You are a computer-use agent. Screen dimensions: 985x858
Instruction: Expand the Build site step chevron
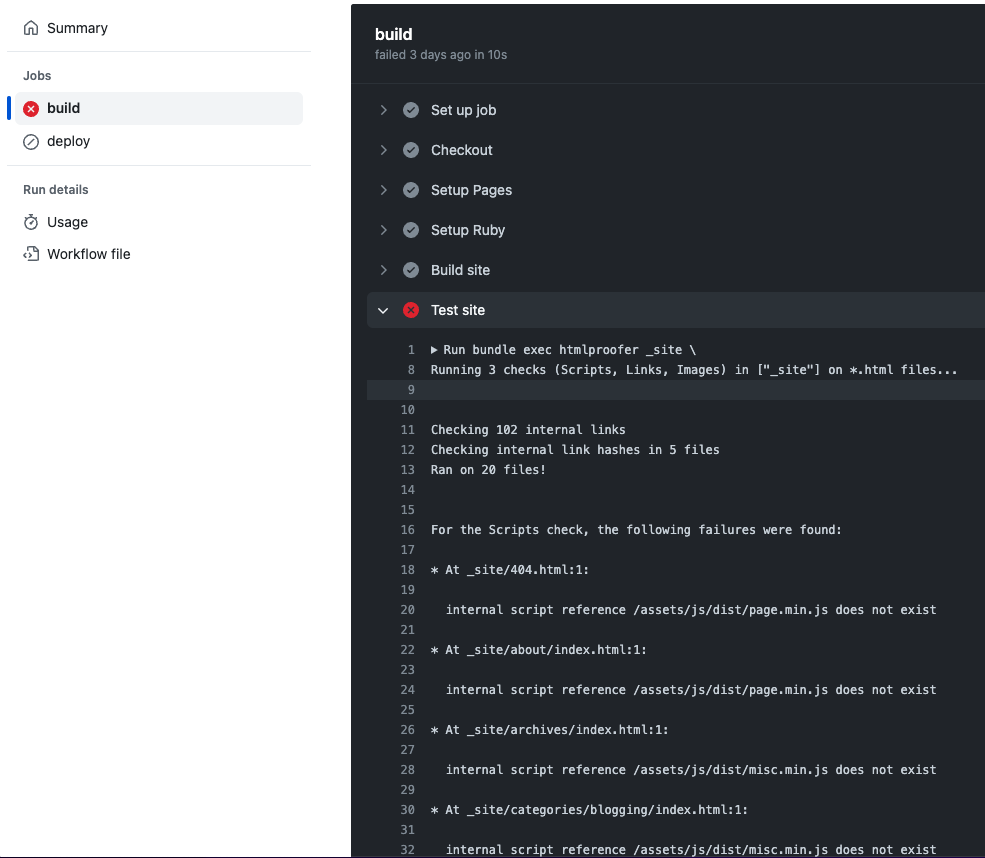coord(383,270)
